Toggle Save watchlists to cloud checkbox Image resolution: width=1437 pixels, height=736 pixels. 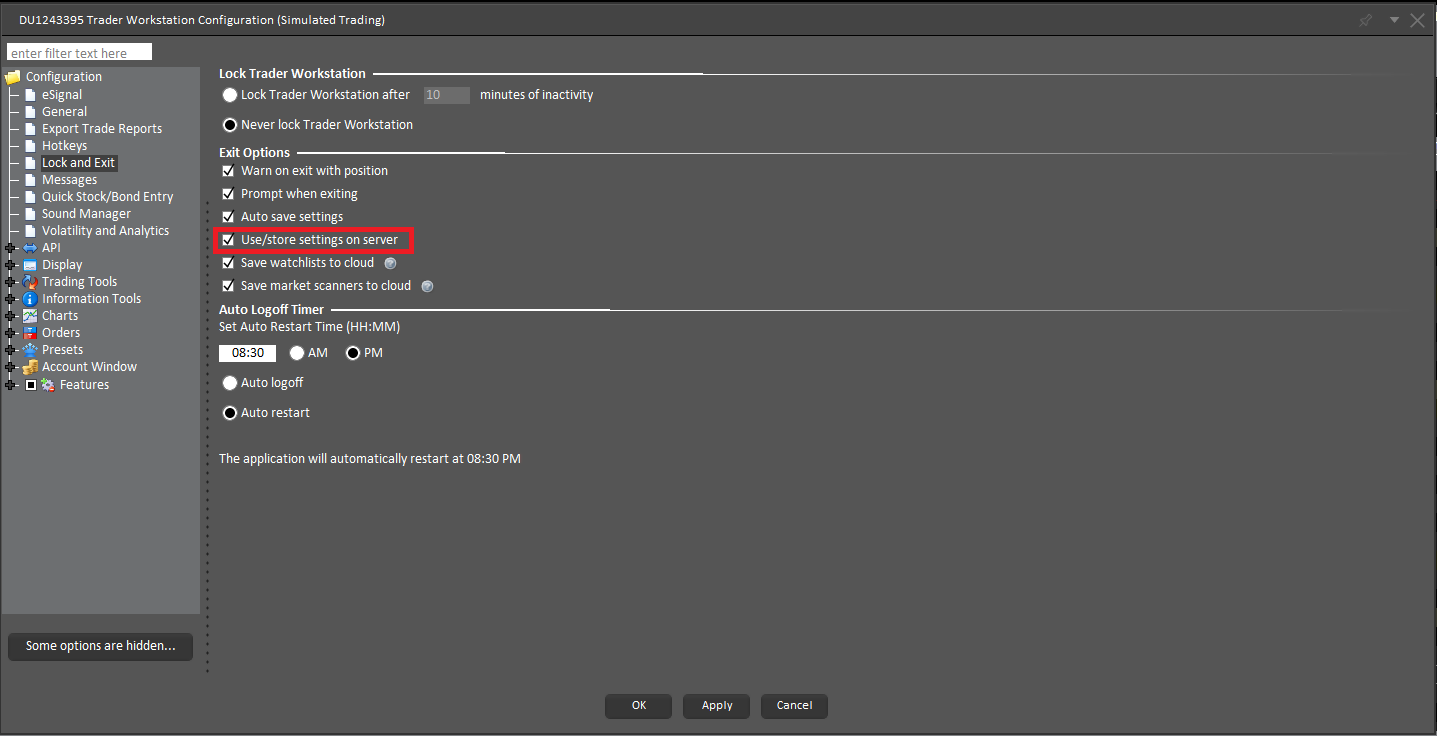click(x=228, y=263)
